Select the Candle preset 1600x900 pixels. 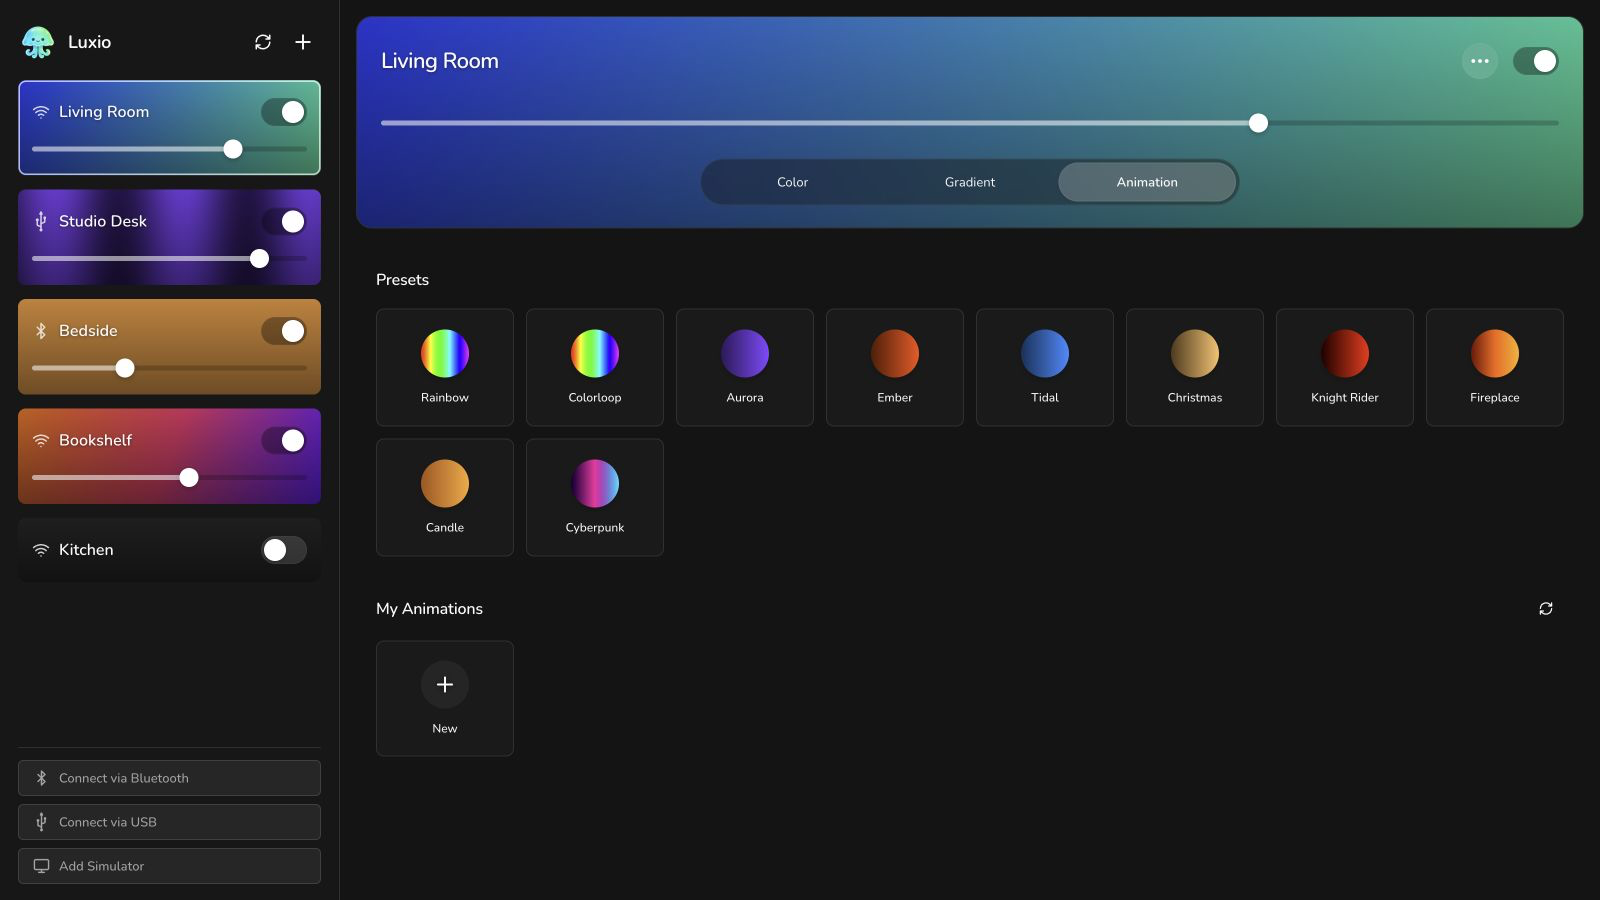click(445, 497)
